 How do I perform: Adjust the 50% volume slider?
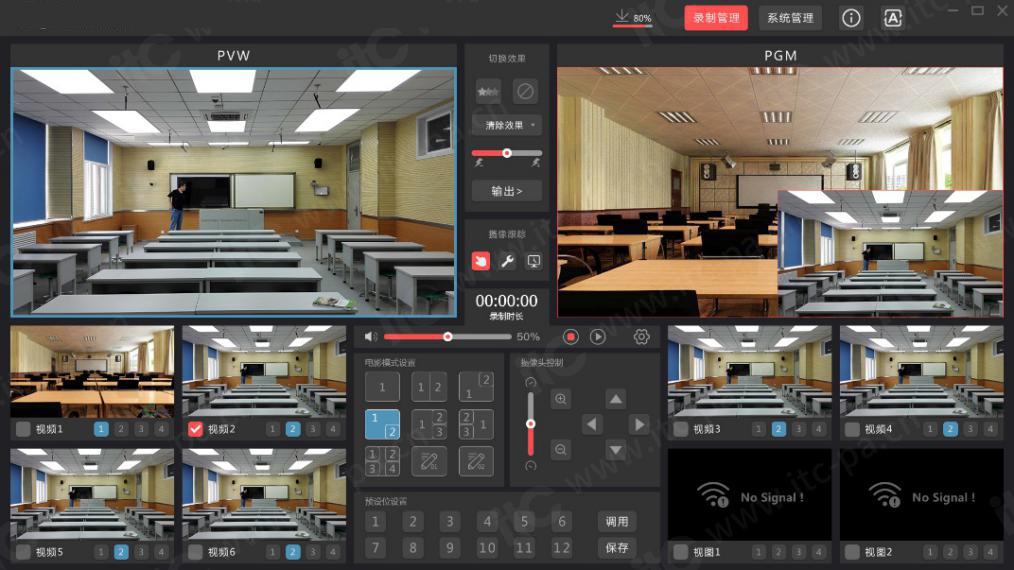[447, 337]
